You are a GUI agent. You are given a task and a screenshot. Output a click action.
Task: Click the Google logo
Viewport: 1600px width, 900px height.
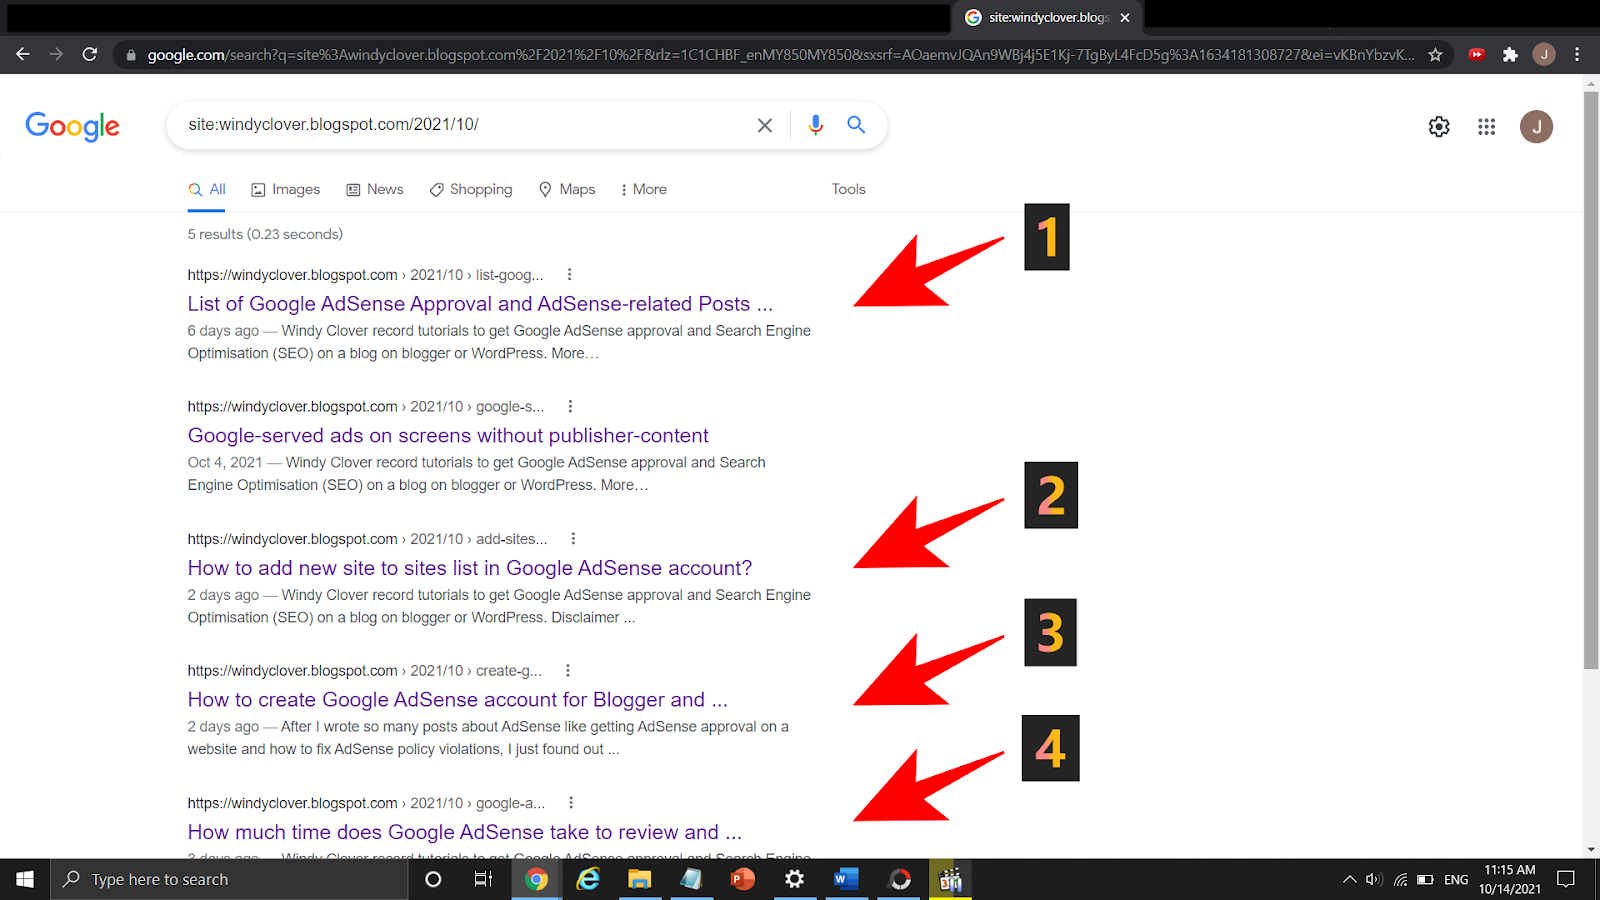(x=72, y=126)
